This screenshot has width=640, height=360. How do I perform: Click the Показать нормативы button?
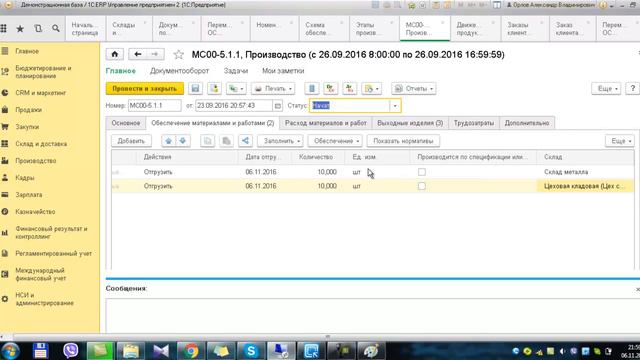[403, 141]
